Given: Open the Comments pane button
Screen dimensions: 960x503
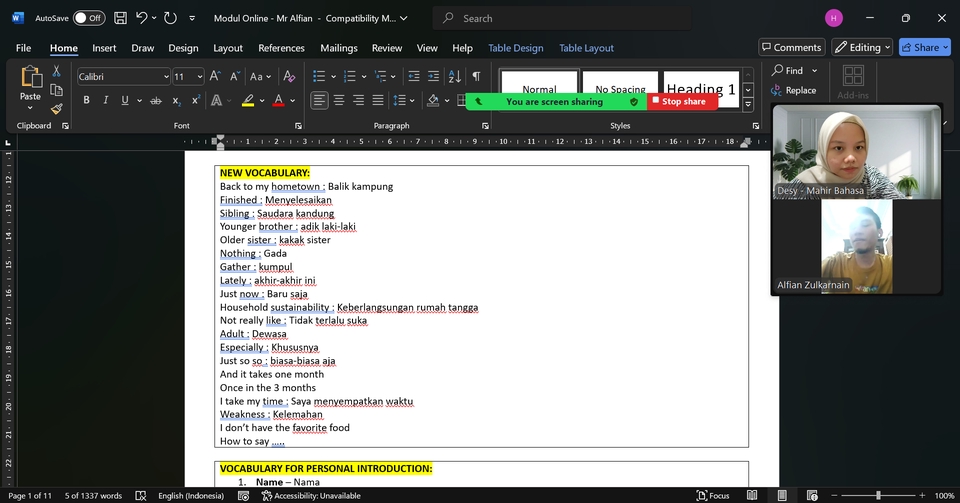Looking at the screenshot, I should (x=792, y=47).
